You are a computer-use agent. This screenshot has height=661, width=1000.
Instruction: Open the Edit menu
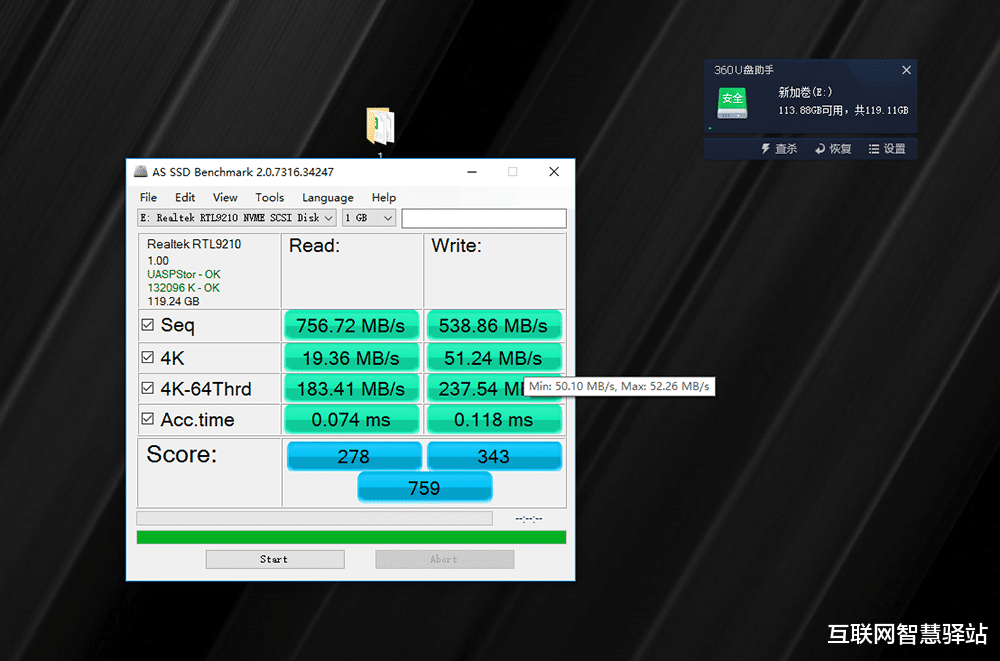tap(185, 197)
